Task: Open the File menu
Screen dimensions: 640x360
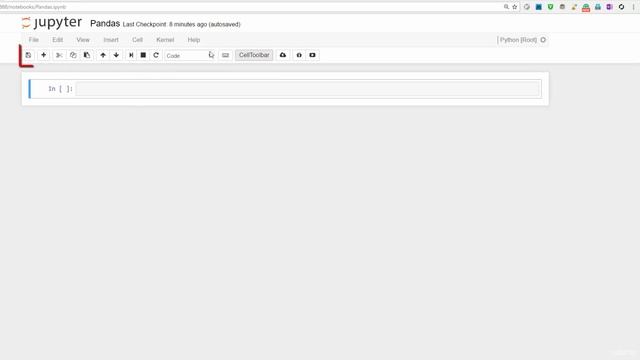Action: click(x=33, y=40)
